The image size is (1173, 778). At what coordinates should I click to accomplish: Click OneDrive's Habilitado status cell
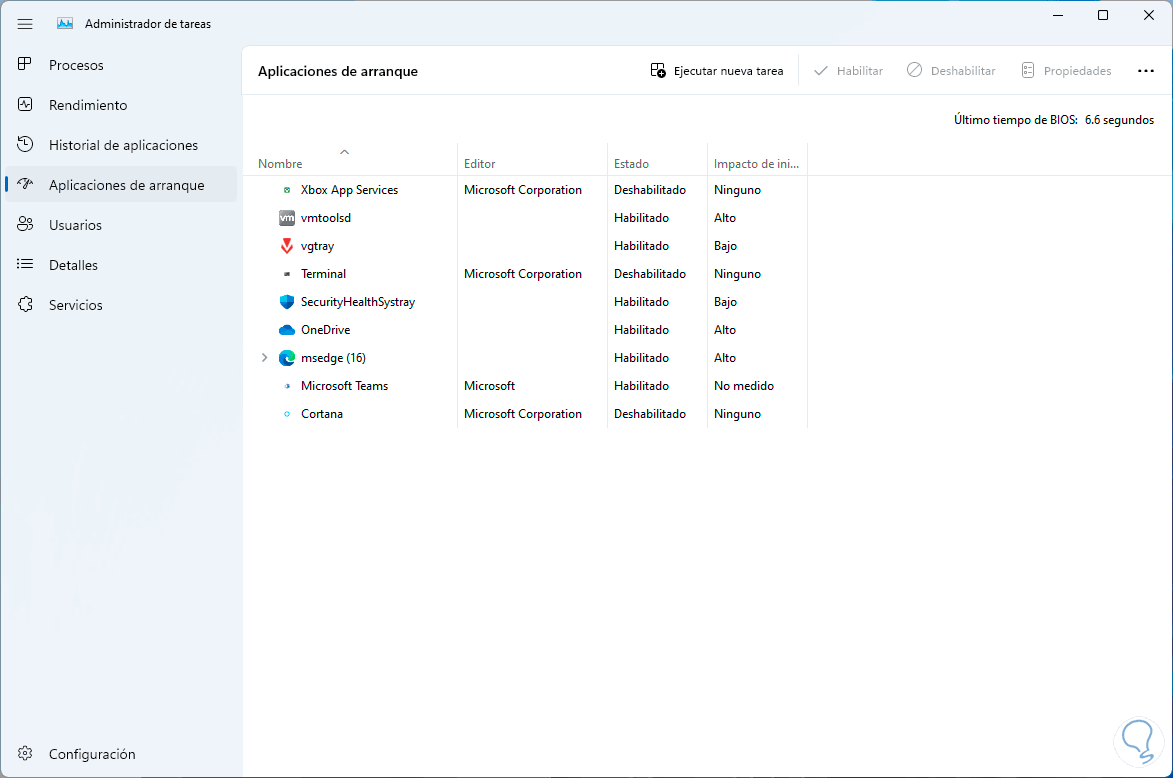pos(641,330)
